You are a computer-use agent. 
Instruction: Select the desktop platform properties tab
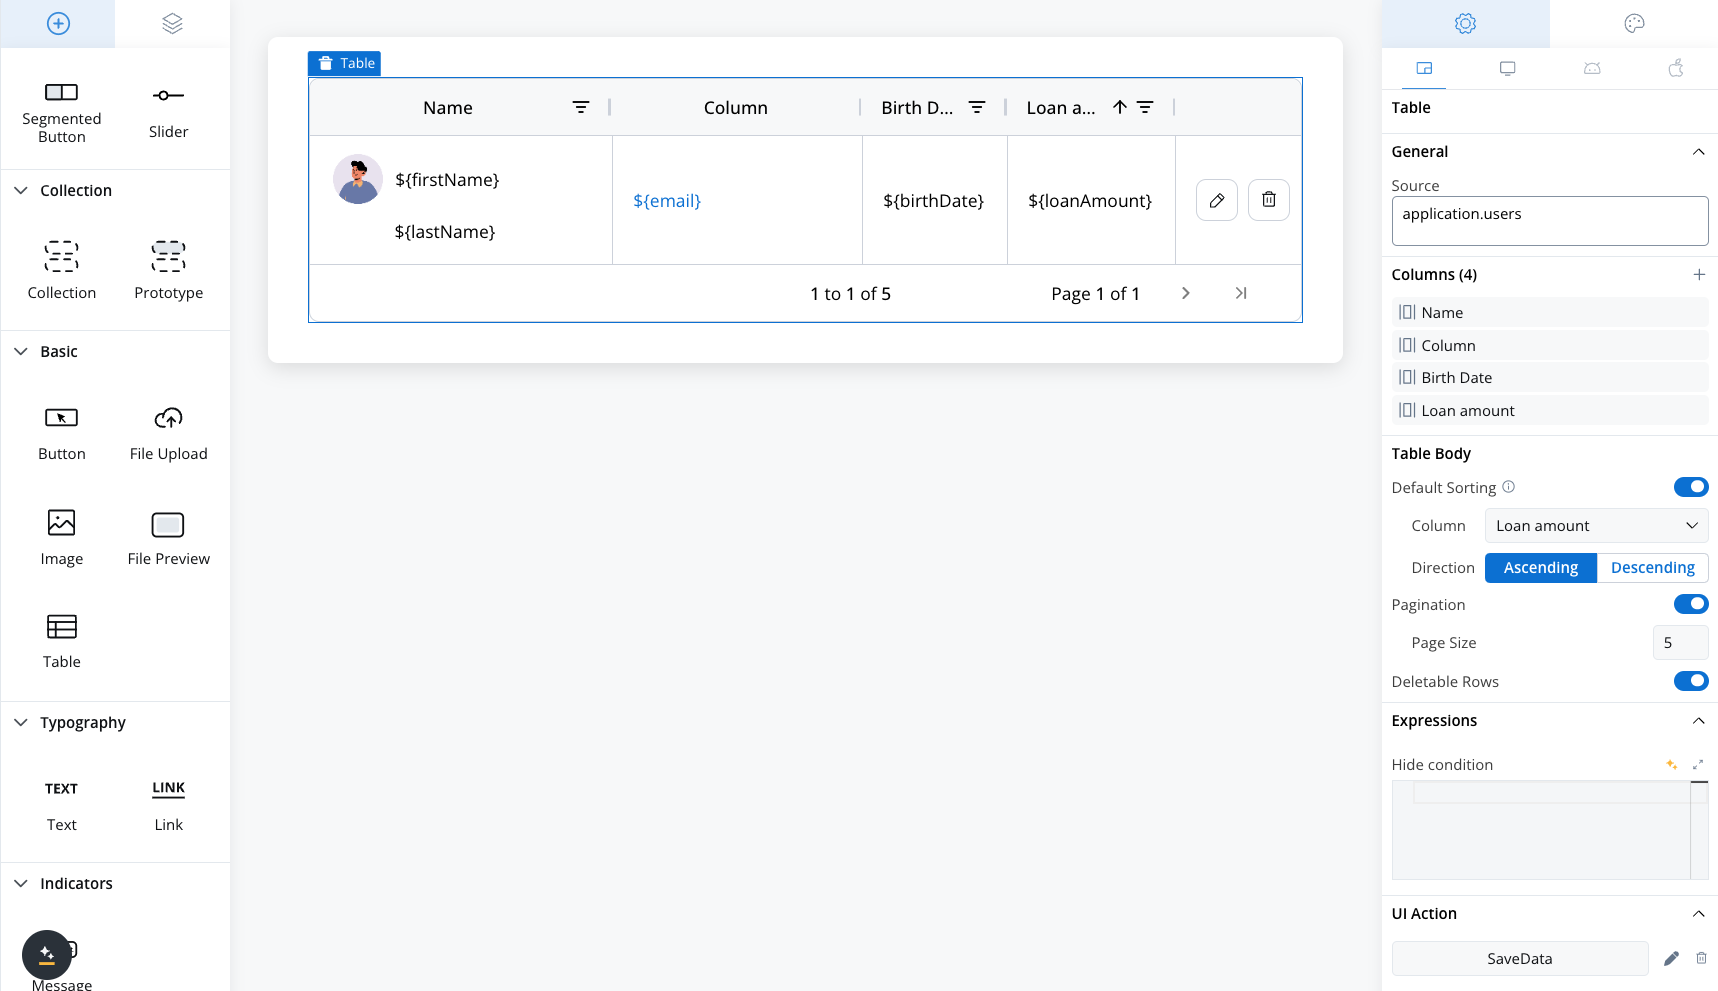pos(1507,68)
